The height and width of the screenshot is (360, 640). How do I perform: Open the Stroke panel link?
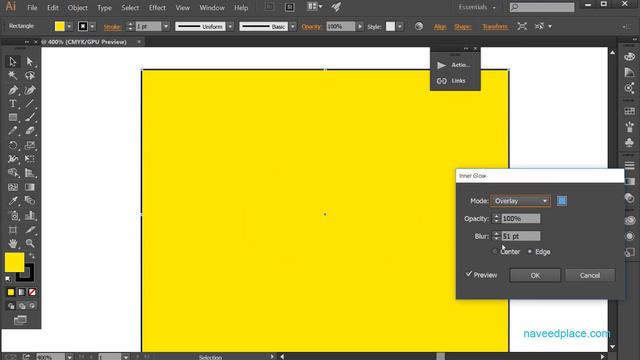click(x=112, y=27)
